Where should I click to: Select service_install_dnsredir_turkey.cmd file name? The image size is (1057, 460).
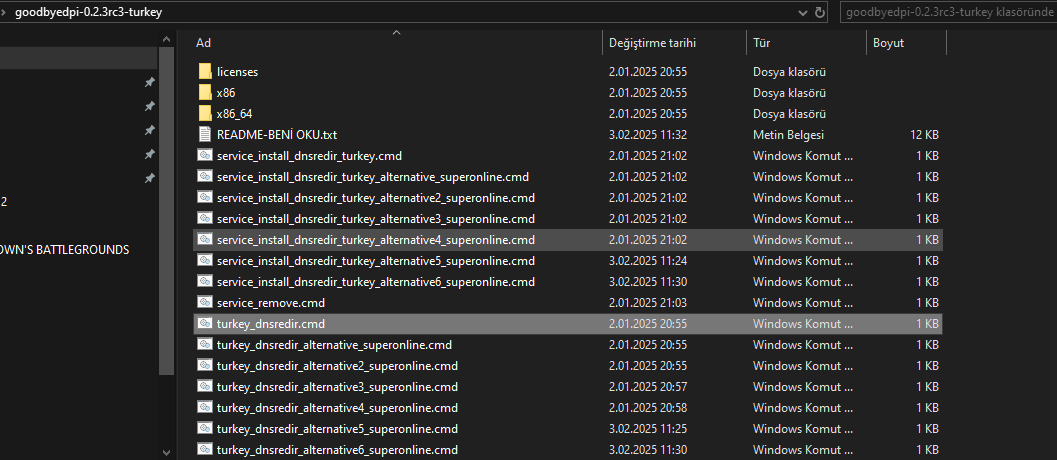pos(309,156)
